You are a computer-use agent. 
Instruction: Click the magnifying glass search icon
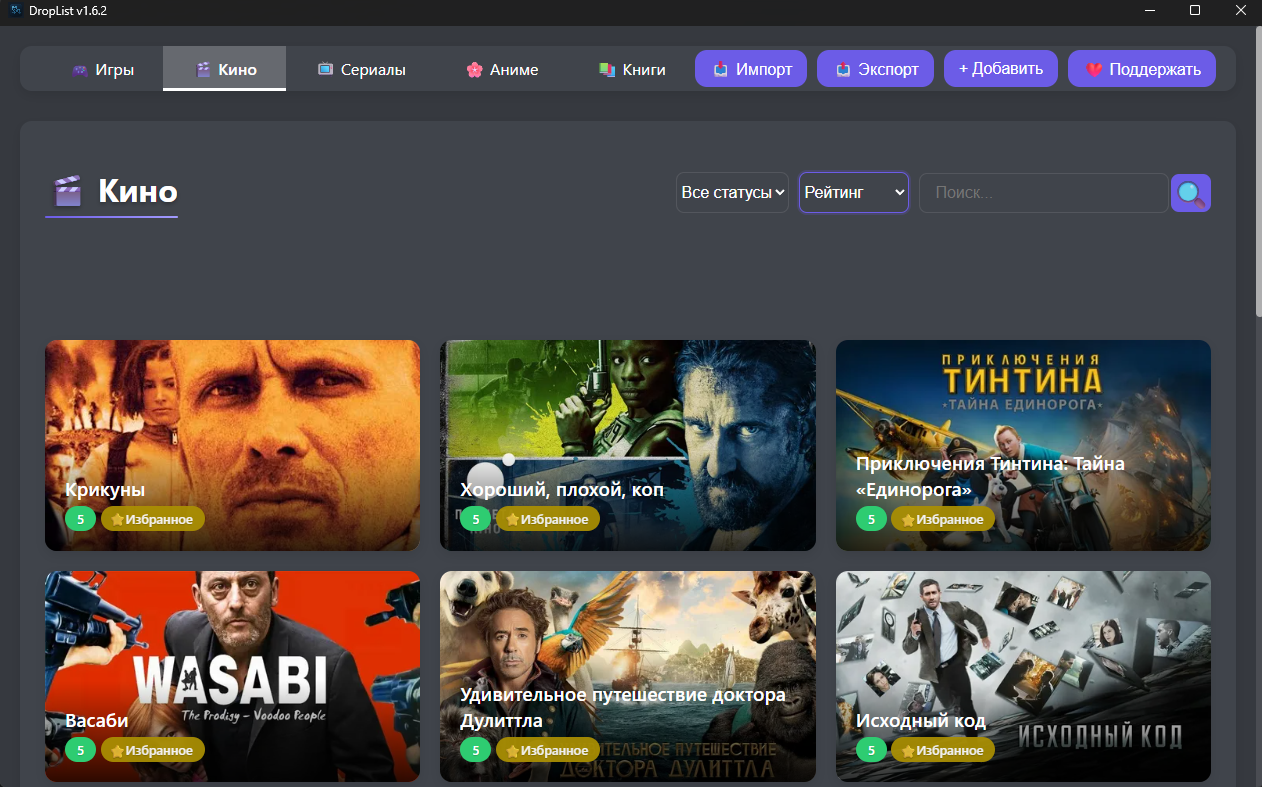tap(1190, 193)
